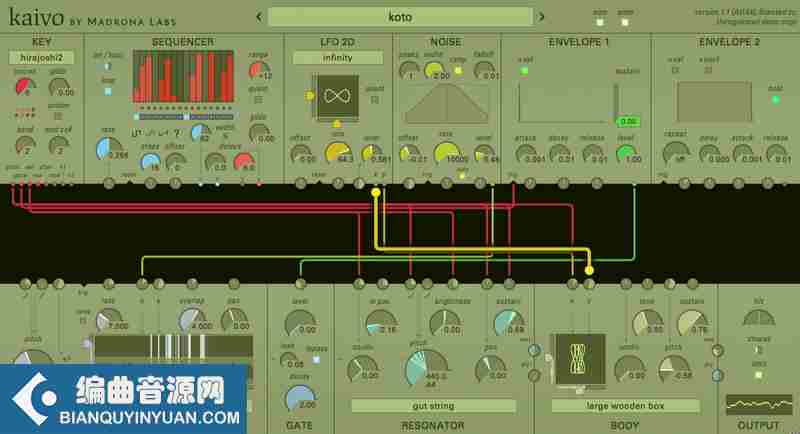Viewport: 800px width, 434px height.
Task: Click the green Envelope 1 level knob
Action: 627,154
